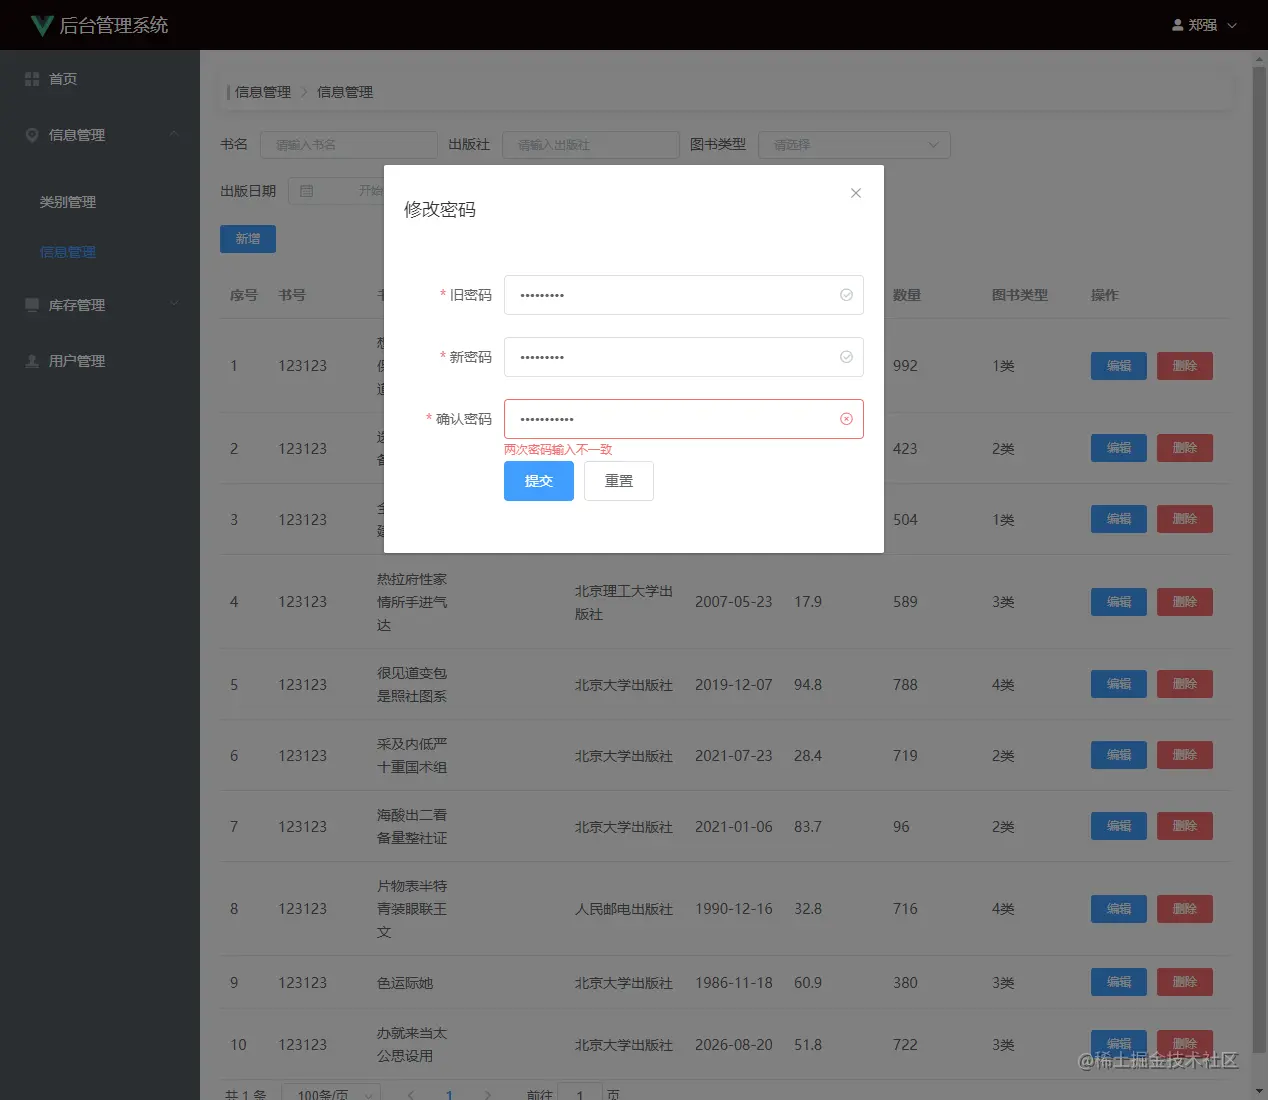Image resolution: width=1268 pixels, height=1100 pixels.
Task: Click the 北京理工大学出版社 cell
Action: [624, 602]
